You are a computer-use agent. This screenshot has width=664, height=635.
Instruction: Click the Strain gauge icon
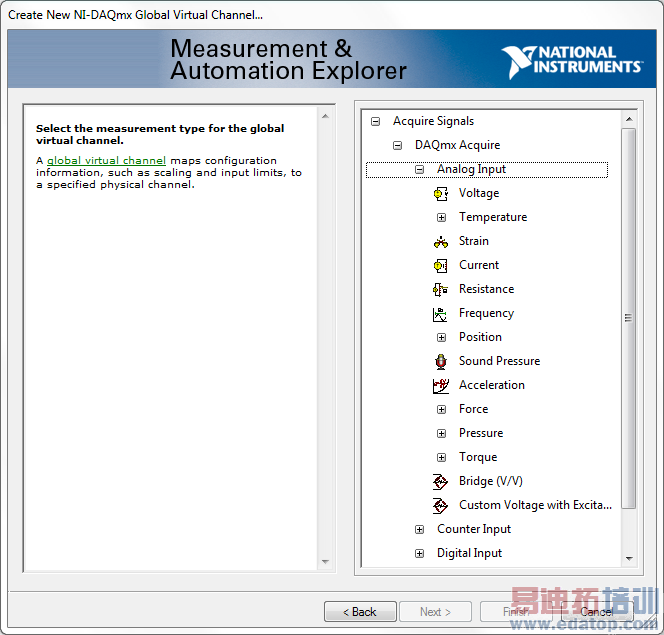(440, 242)
